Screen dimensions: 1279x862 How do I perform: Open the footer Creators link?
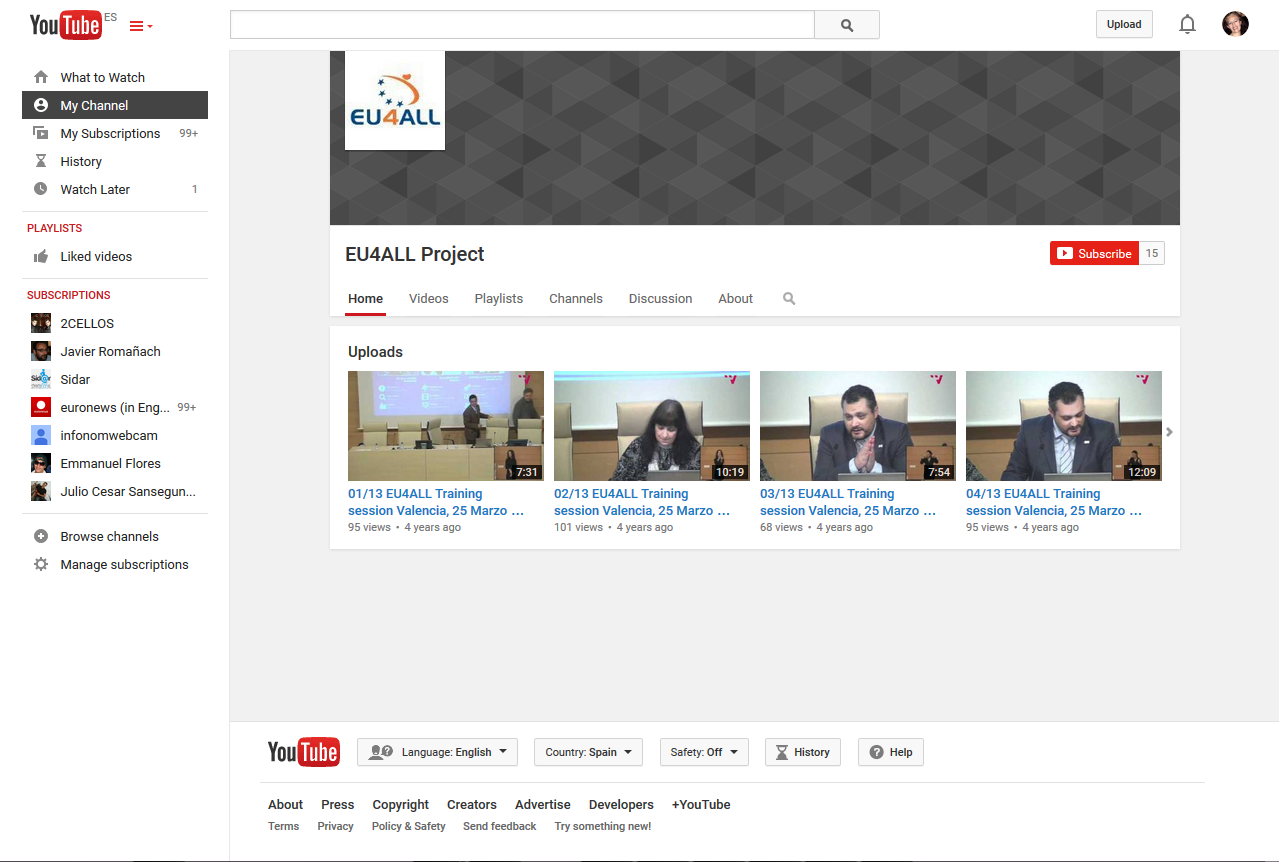(472, 804)
